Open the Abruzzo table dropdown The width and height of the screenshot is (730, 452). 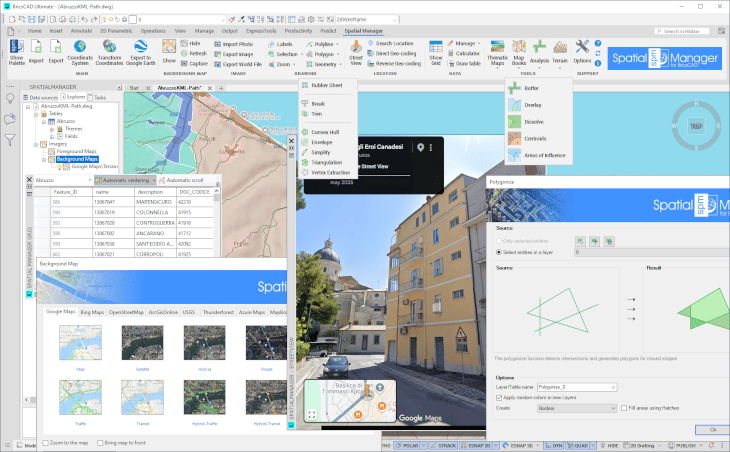click(x=89, y=180)
